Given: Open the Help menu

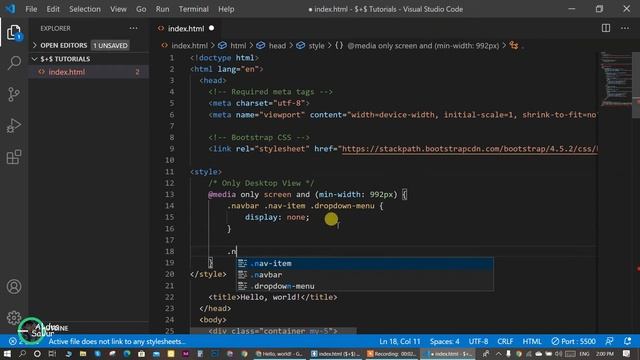Looking at the screenshot, I should [226, 9].
